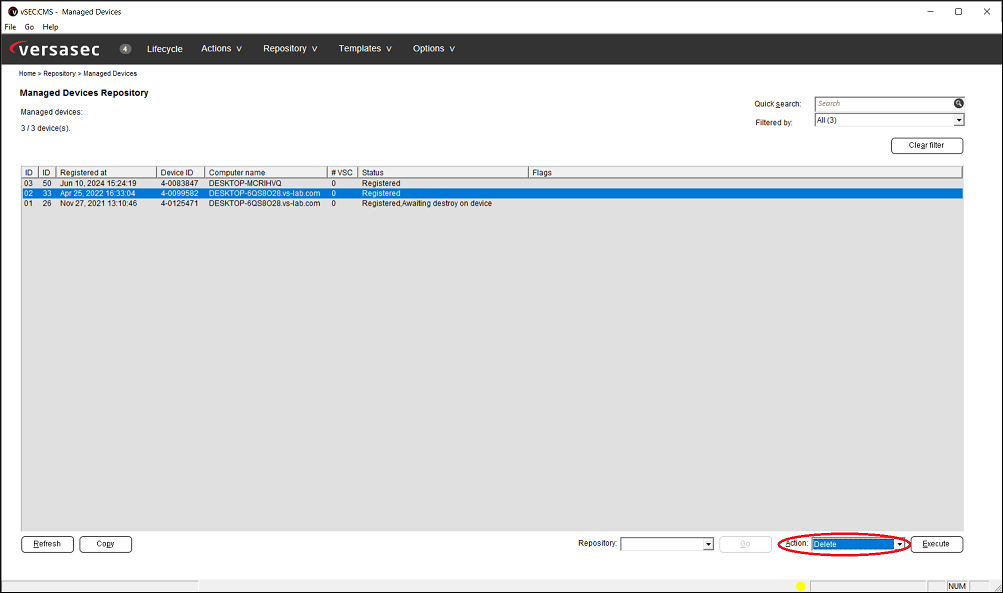Screen dimensions: 1003x593
Task: Click device ID 4-0125471
Action: pyautogui.click(x=179, y=203)
